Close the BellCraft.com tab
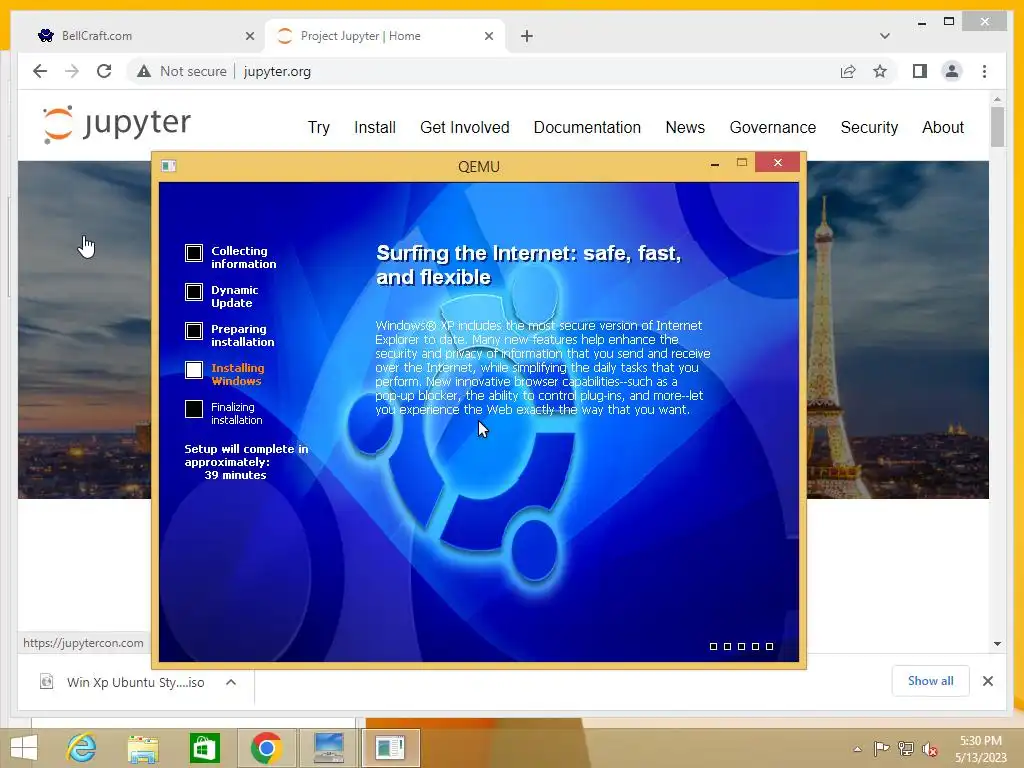The height and width of the screenshot is (768, 1024). click(x=249, y=36)
